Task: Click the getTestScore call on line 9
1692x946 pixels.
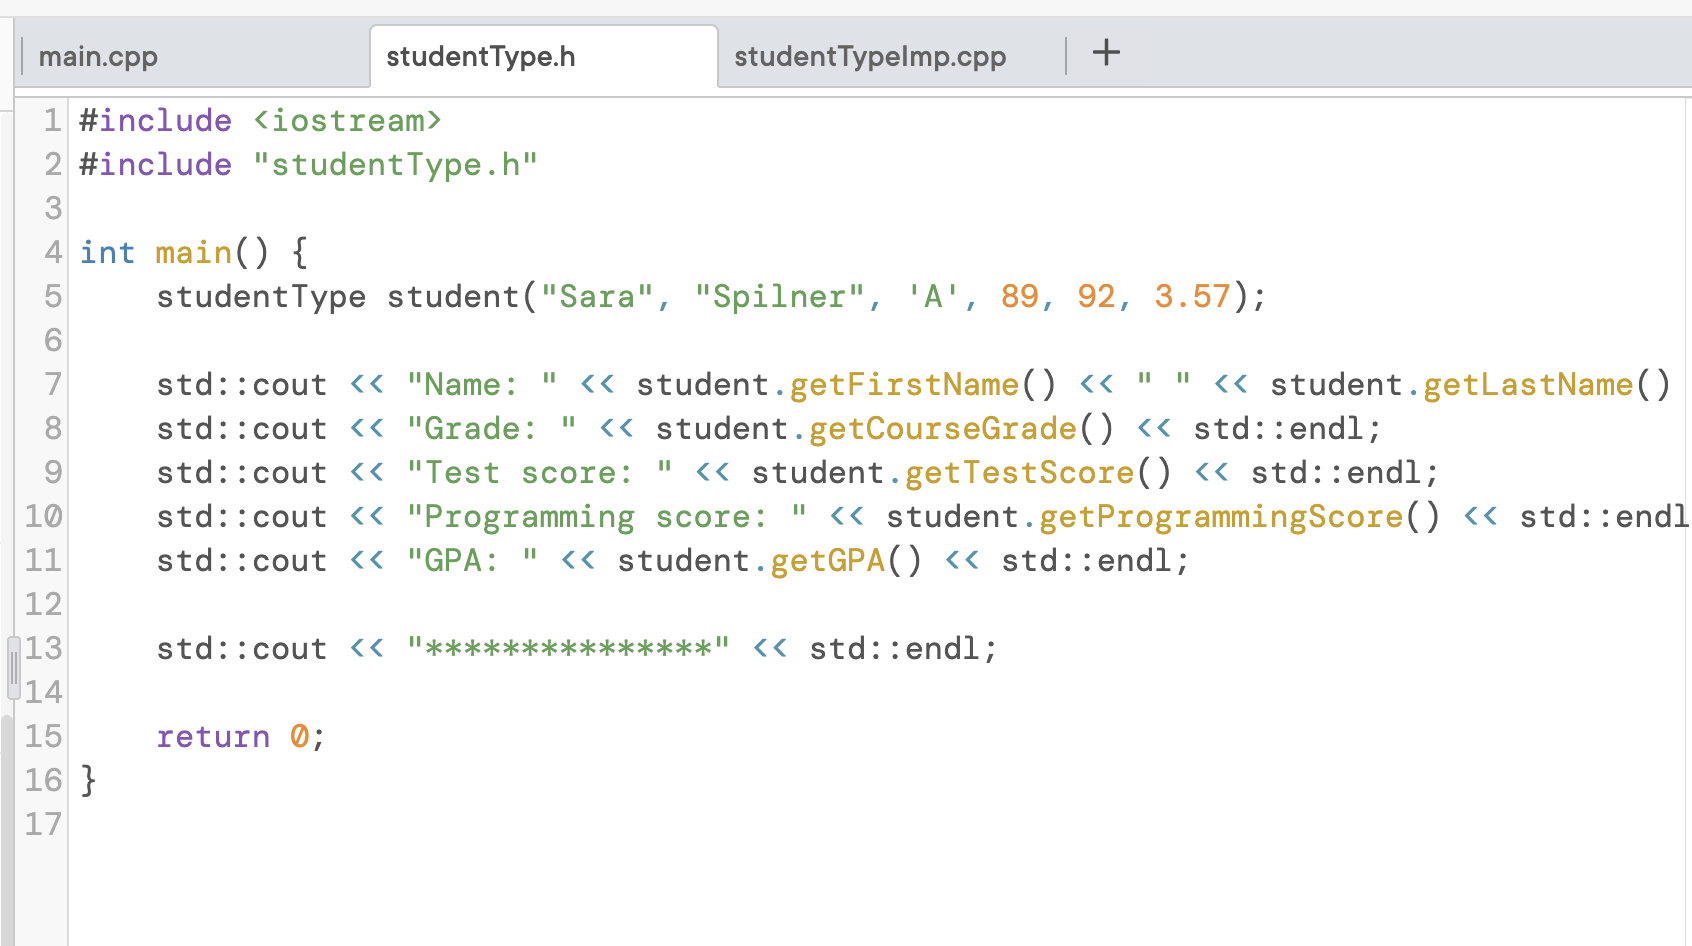Action: click(1017, 472)
